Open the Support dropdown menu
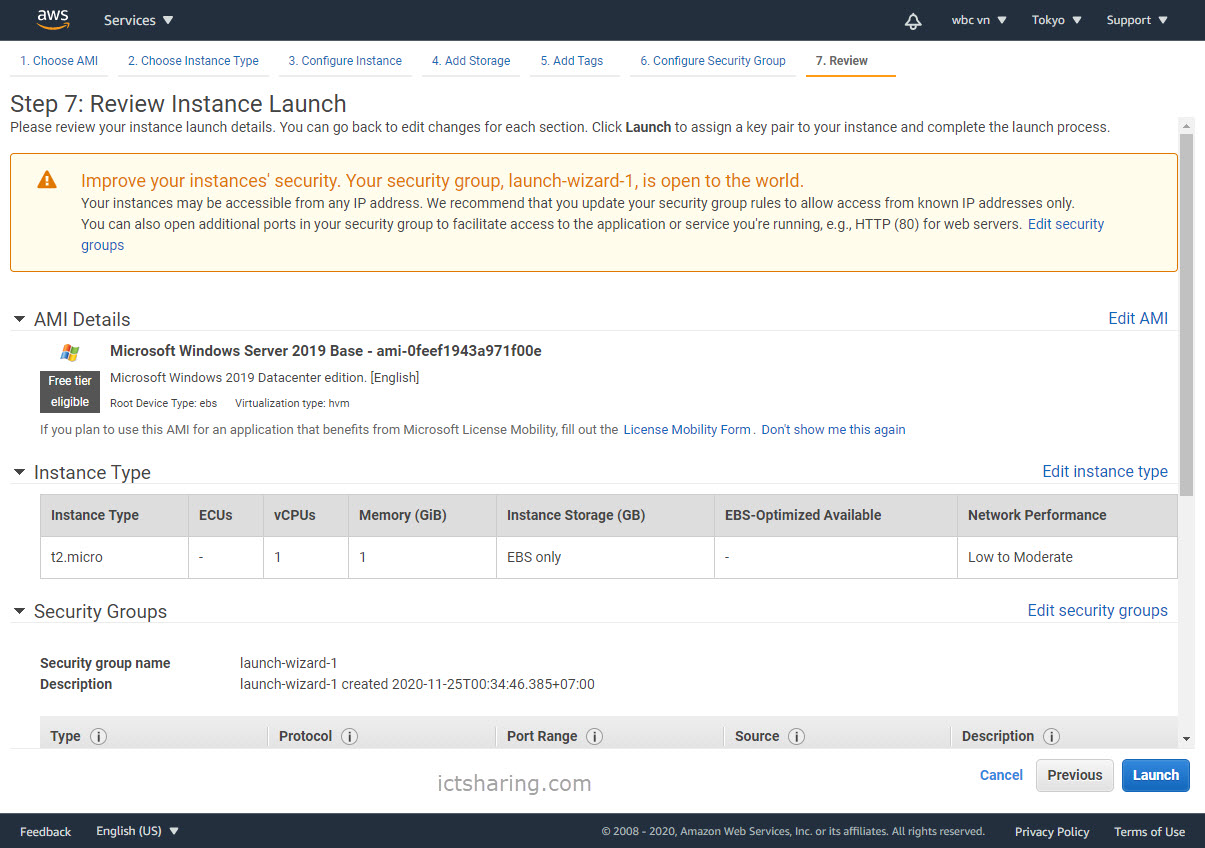The width and height of the screenshot is (1205, 848). (x=1137, y=20)
